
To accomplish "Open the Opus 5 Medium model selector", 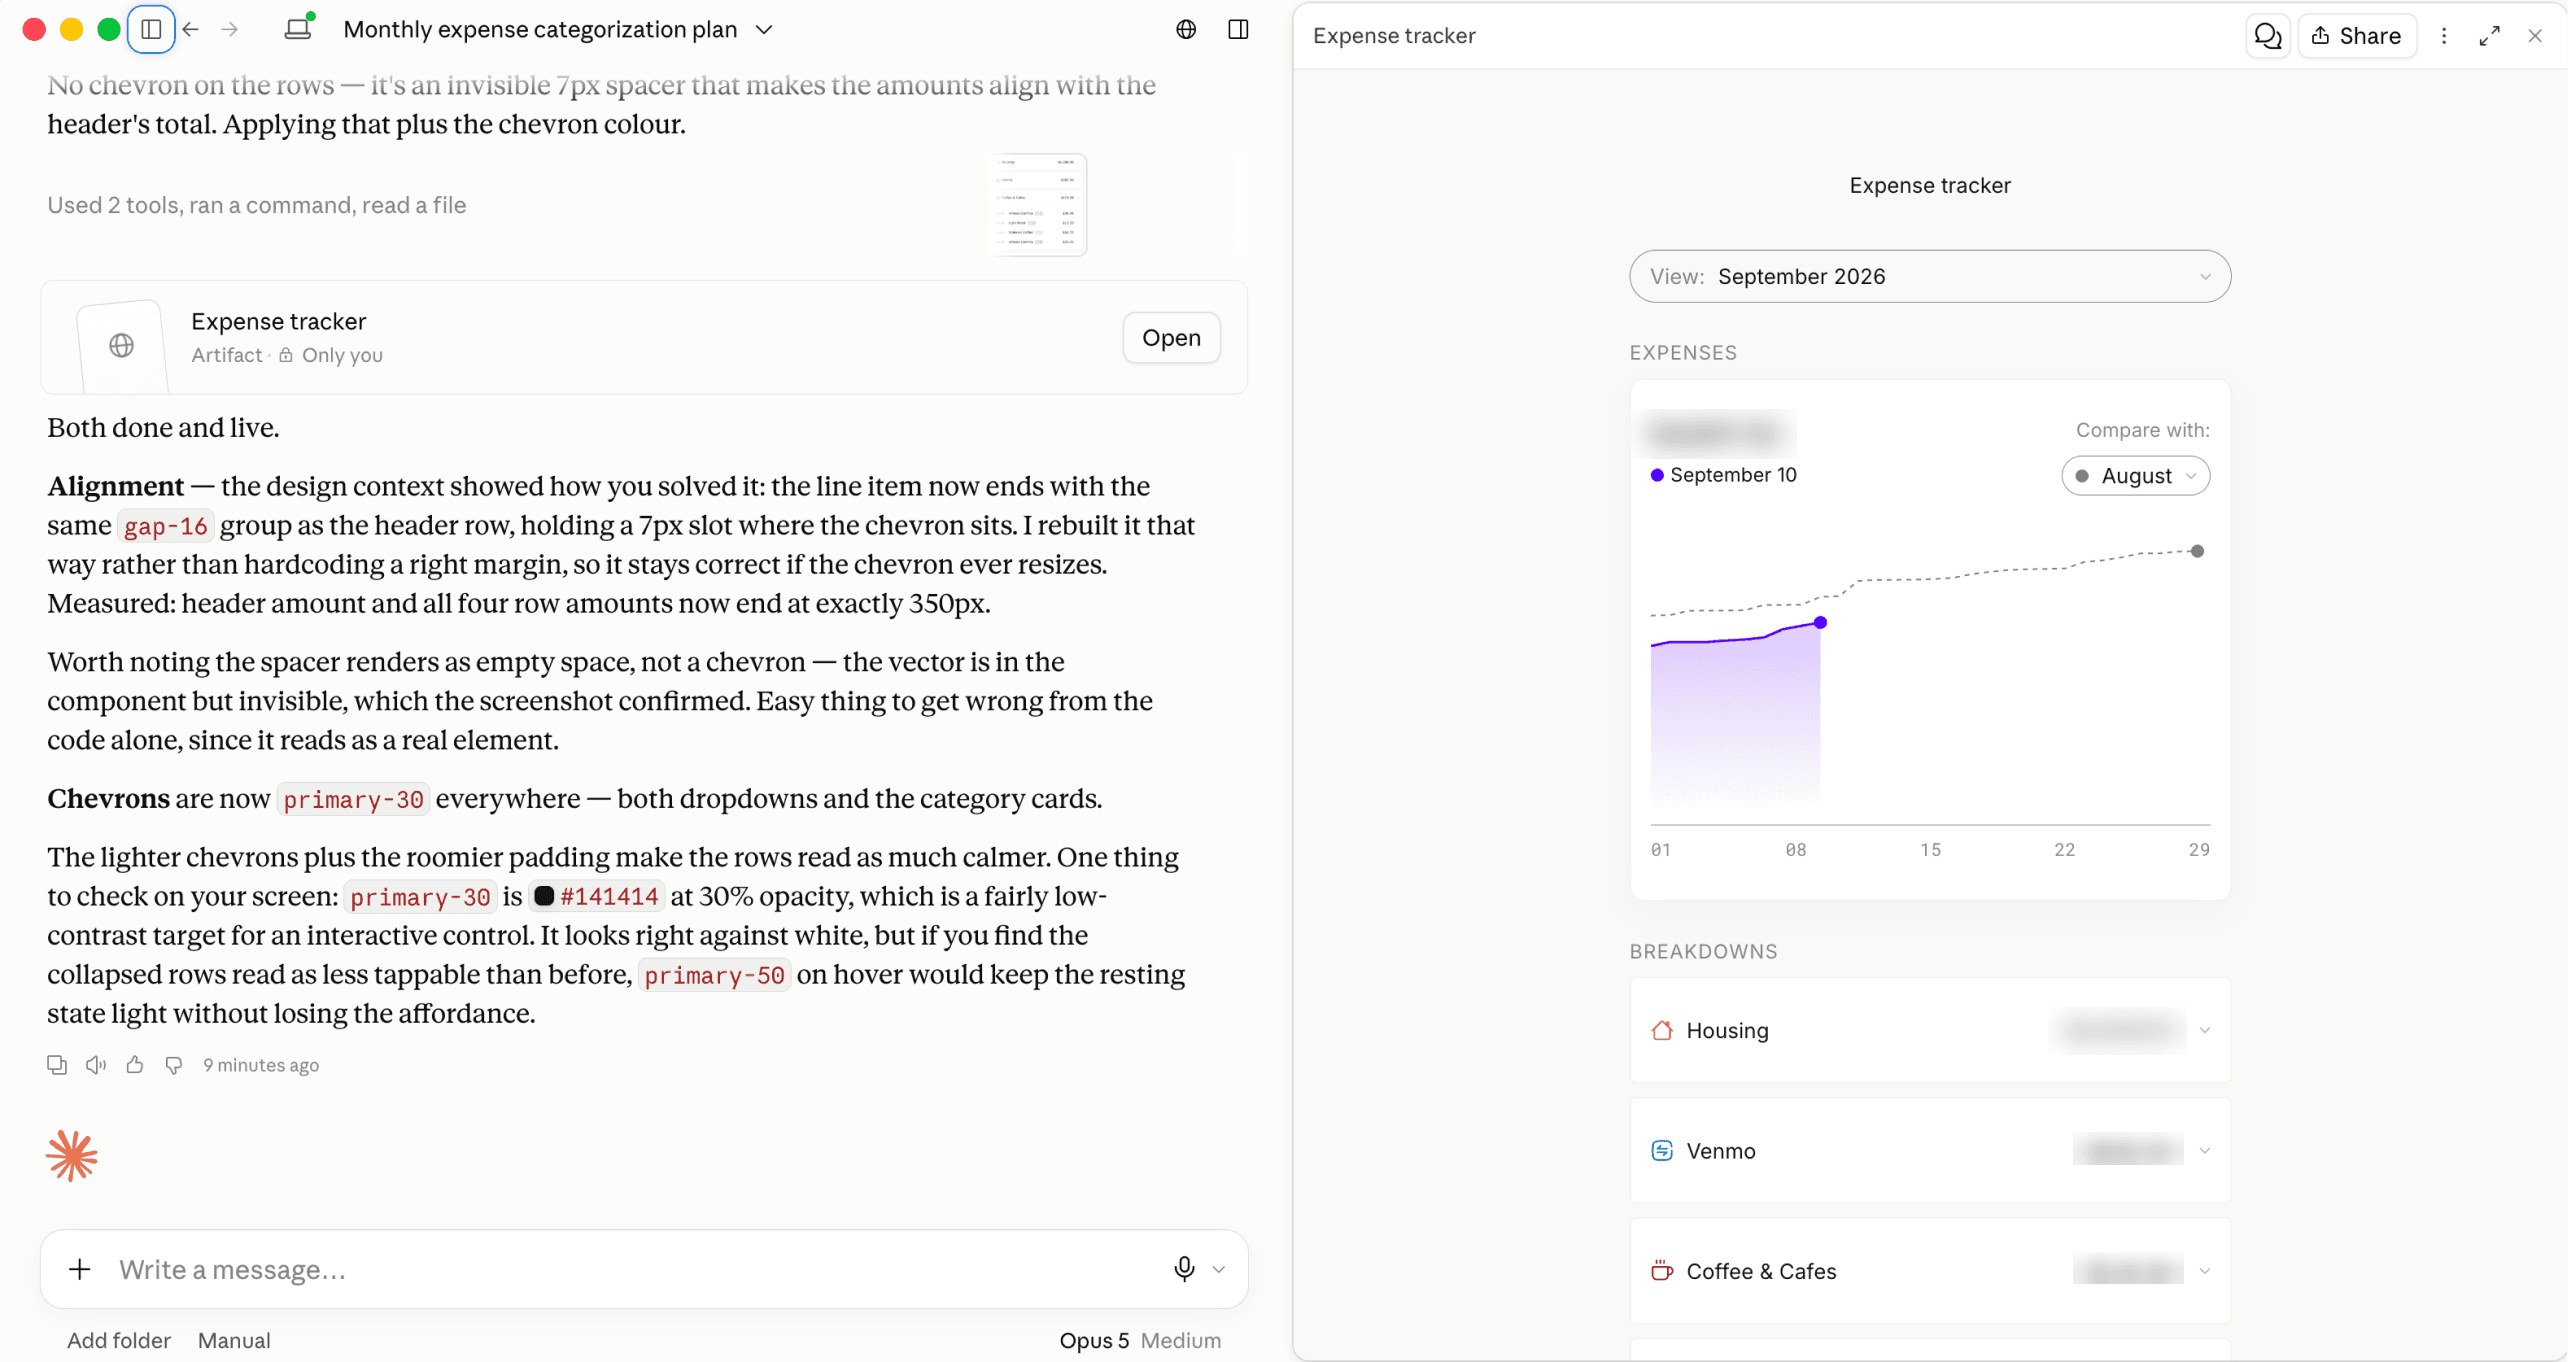I will click(1140, 1340).
